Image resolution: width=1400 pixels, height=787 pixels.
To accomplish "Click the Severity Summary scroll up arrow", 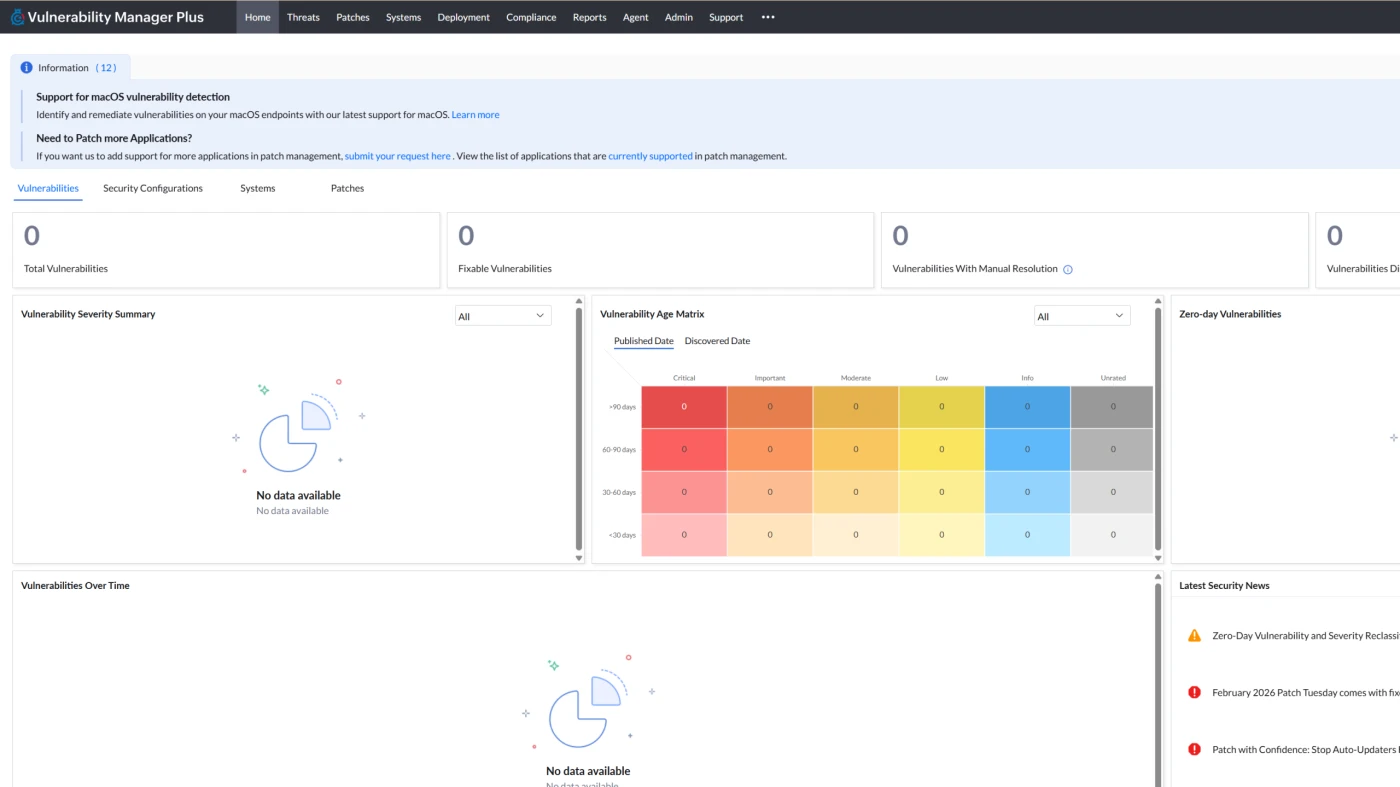I will coord(579,301).
